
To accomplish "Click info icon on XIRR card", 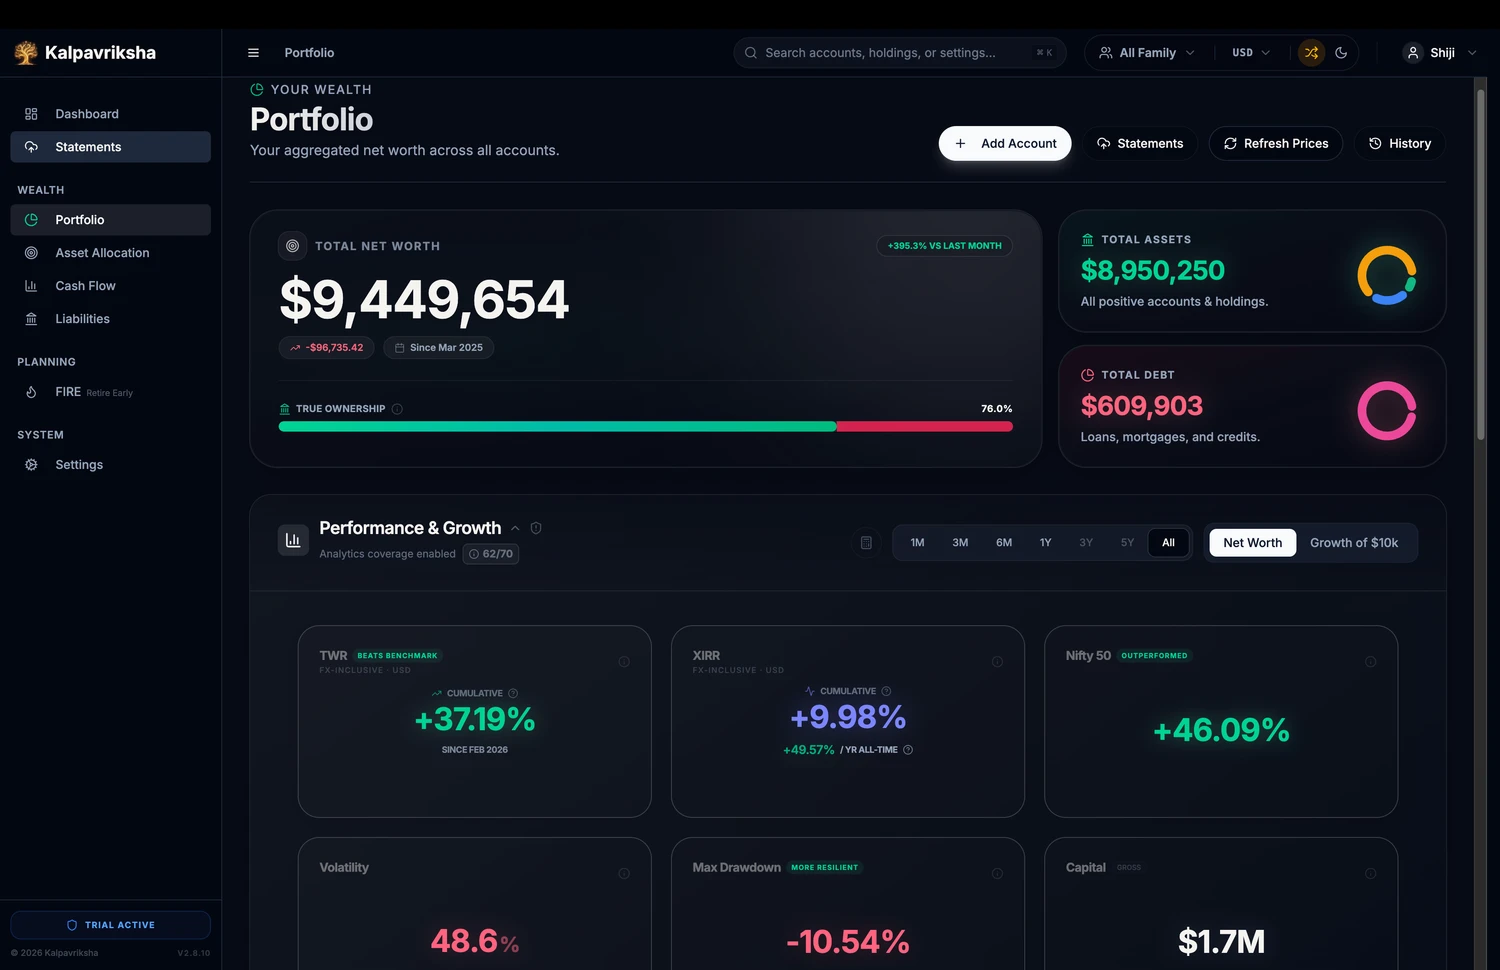I will (x=997, y=662).
